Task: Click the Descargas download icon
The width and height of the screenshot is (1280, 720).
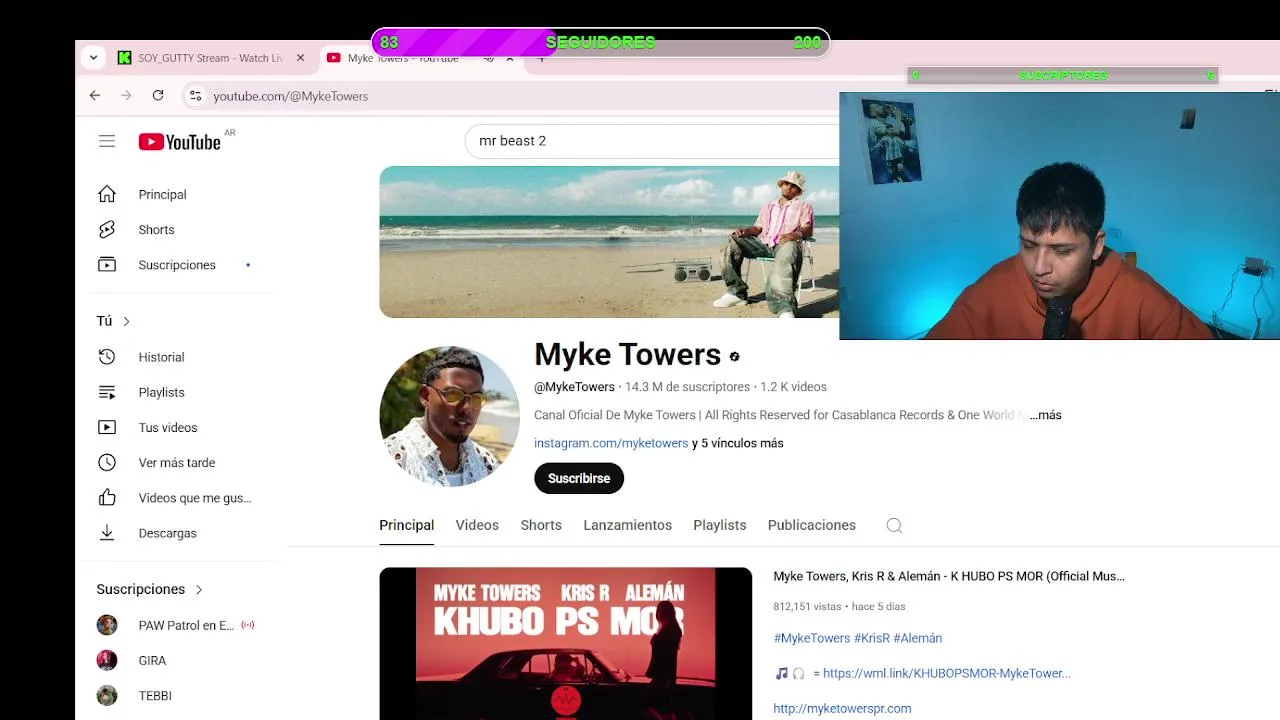Action: click(107, 533)
